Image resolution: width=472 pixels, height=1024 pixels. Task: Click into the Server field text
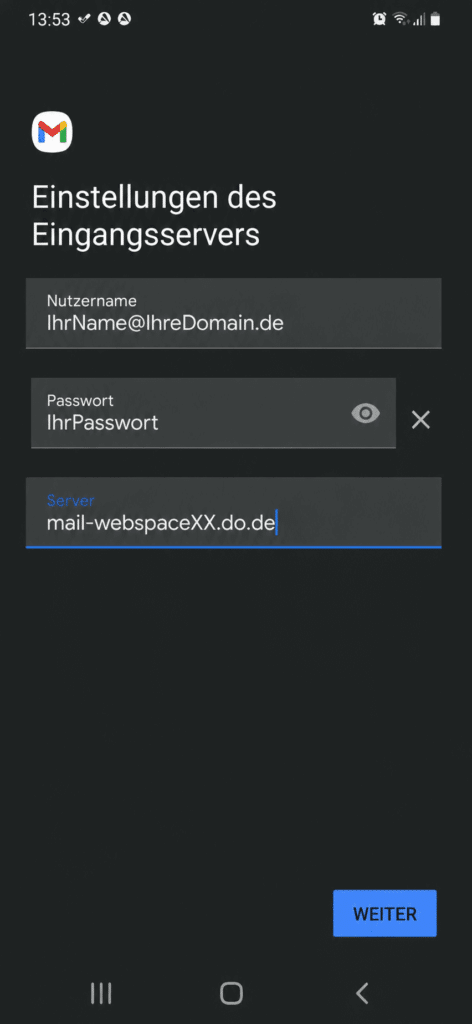[x=162, y=523]
